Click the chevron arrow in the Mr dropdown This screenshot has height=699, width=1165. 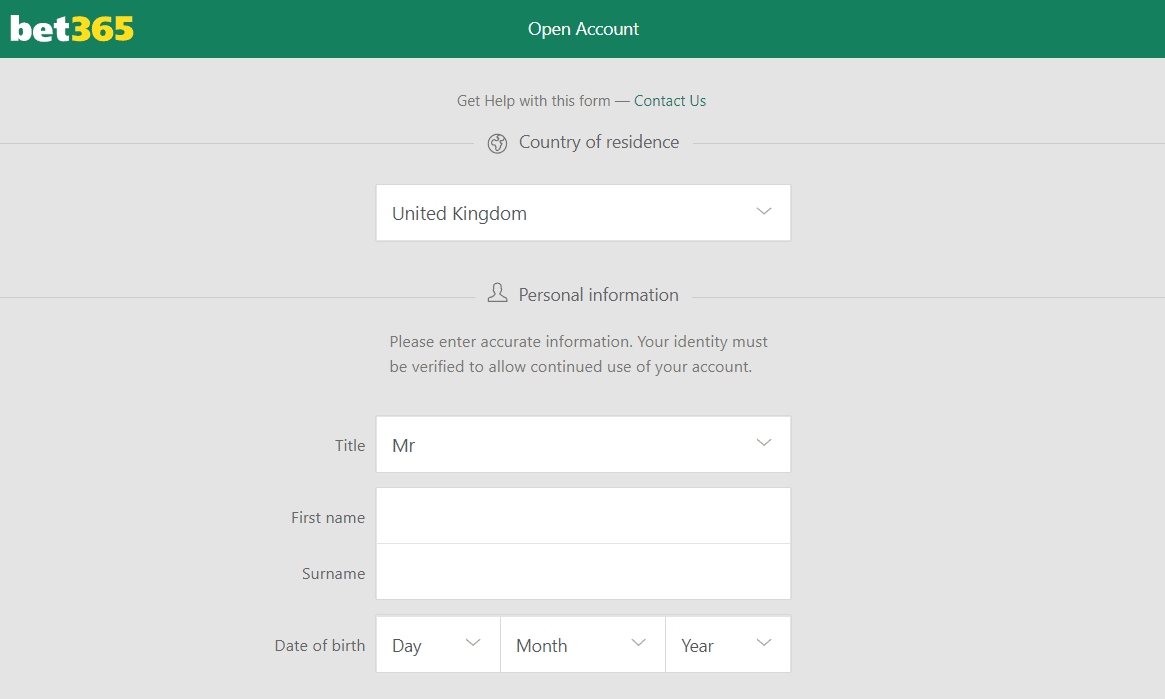coord(764,444)
